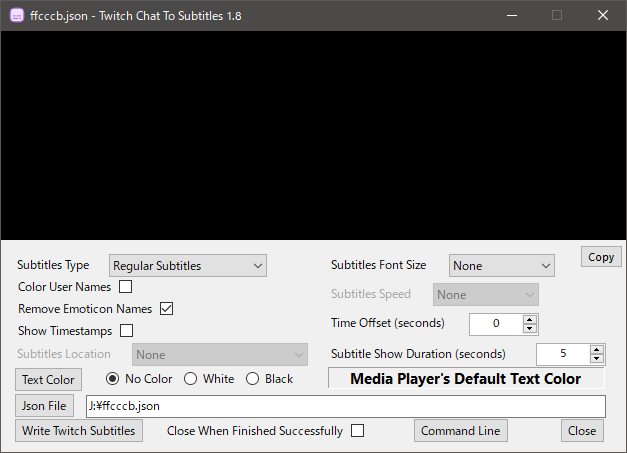Decrease Subtitle Show Duration with down arrow
The image size is (627, 453).
click(x=597, y=359)
